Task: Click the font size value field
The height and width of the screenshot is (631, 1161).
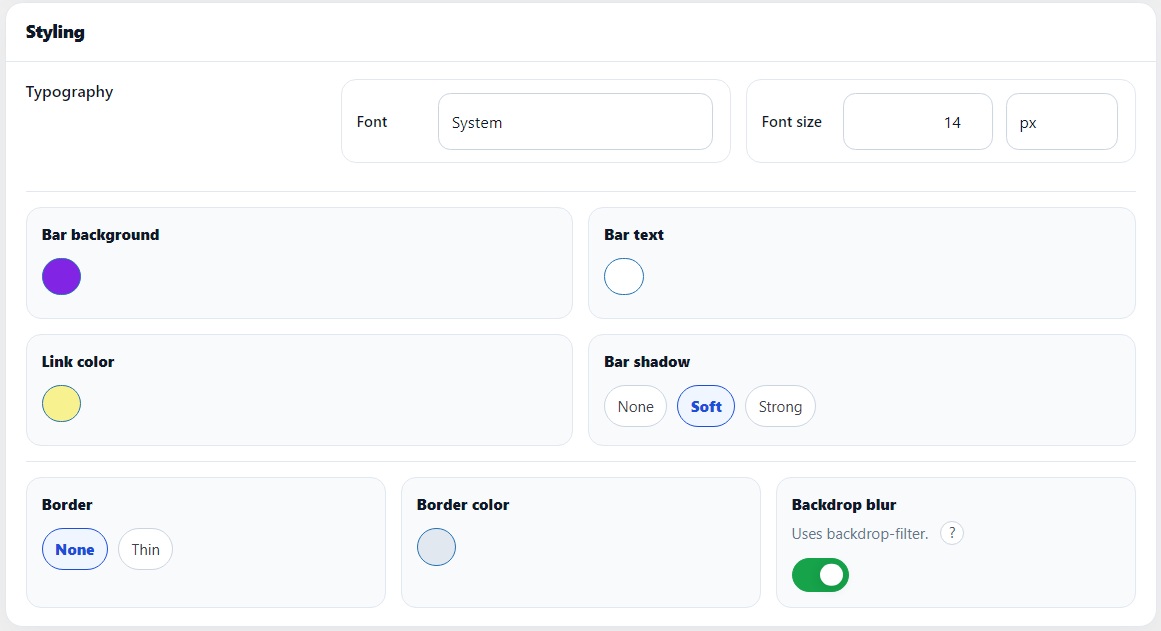Action: [x=917, y=121]
